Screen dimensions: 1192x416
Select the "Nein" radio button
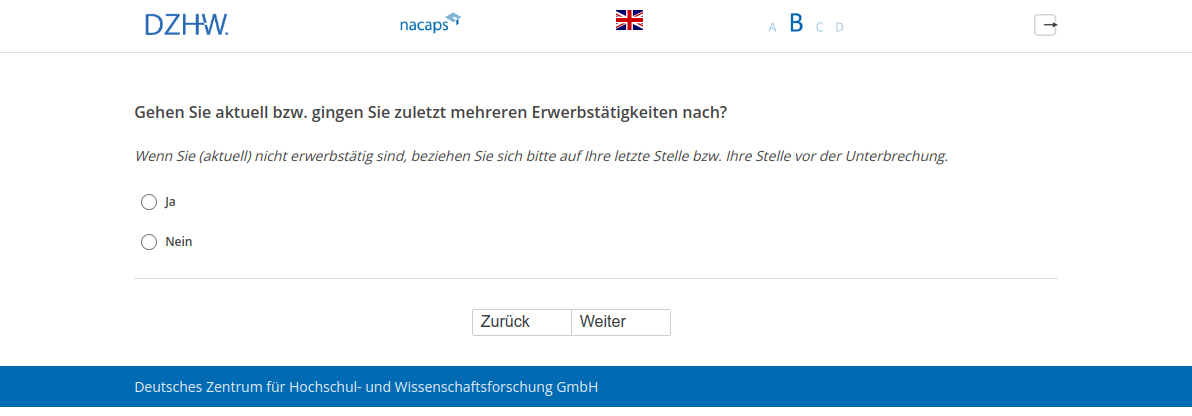tap(149, 242)
